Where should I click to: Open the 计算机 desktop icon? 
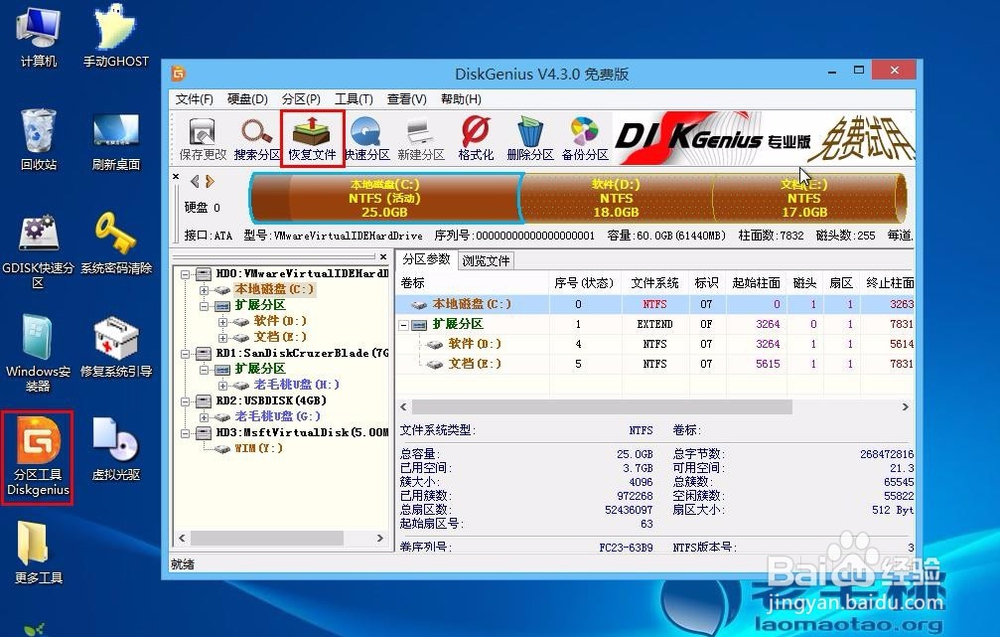39,36
